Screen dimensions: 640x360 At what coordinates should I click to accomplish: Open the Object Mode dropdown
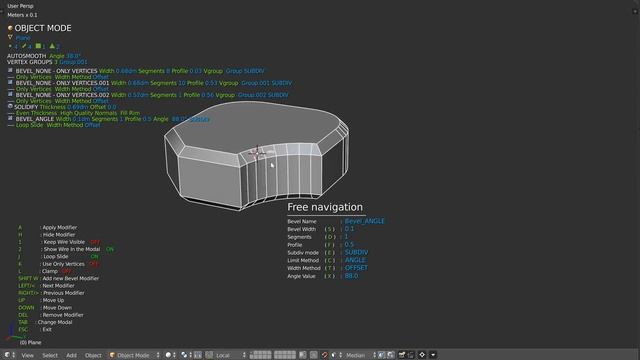pyautogui.click(x=134, y=355)
